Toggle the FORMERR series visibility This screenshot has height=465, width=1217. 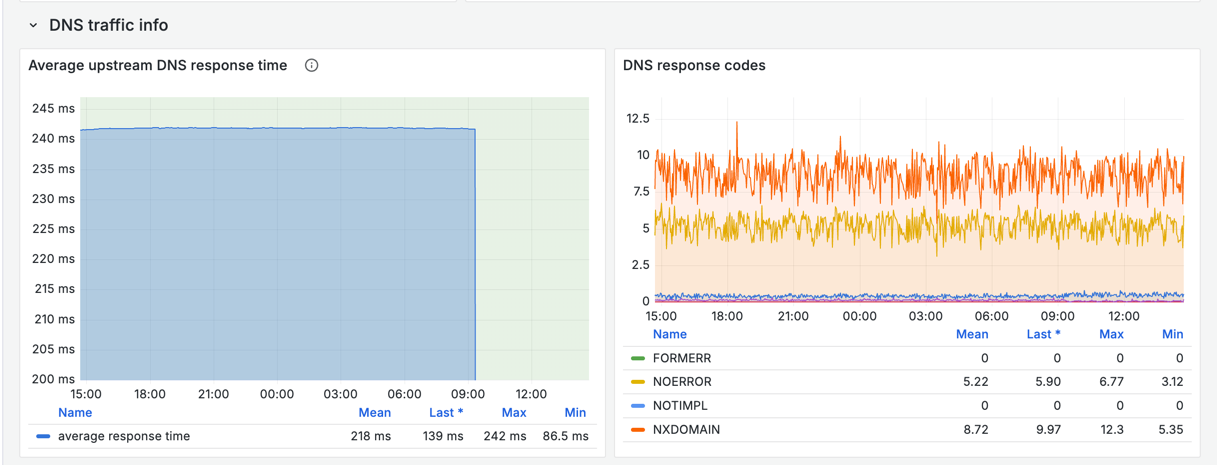click(x=682, y=358)
